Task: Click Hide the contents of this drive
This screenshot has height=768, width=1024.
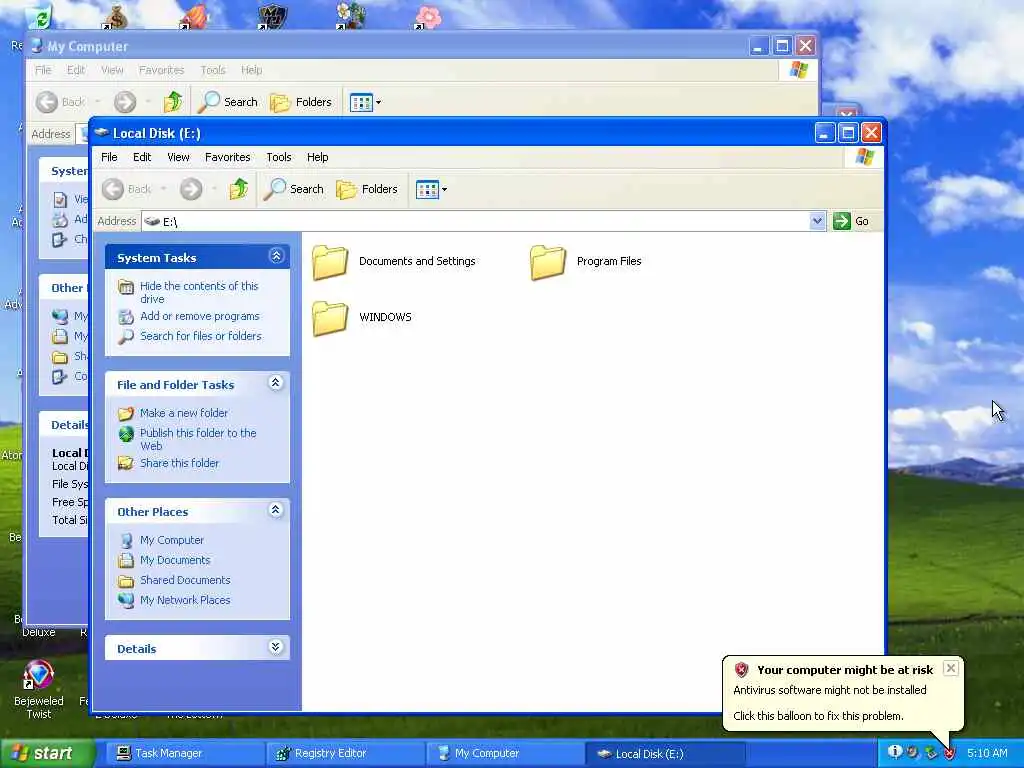Action: 199,293
